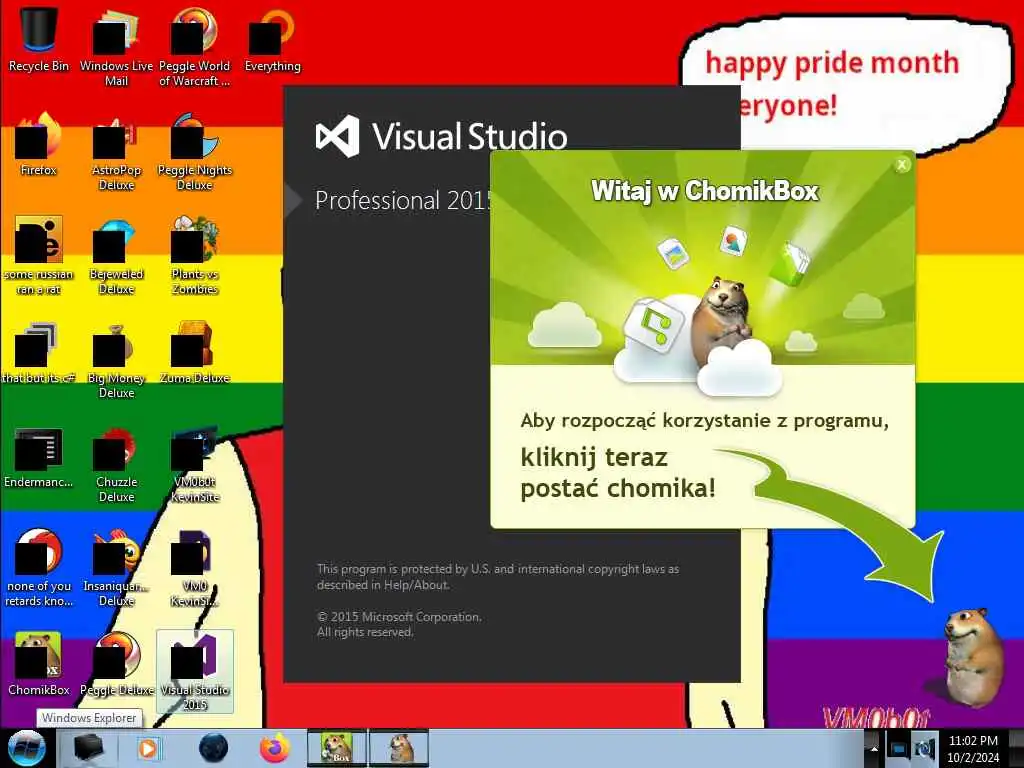Image resolution: width=1024 pixels, height=768 pixels.
Task: Click the network tray icon
Action: [898, 749]
